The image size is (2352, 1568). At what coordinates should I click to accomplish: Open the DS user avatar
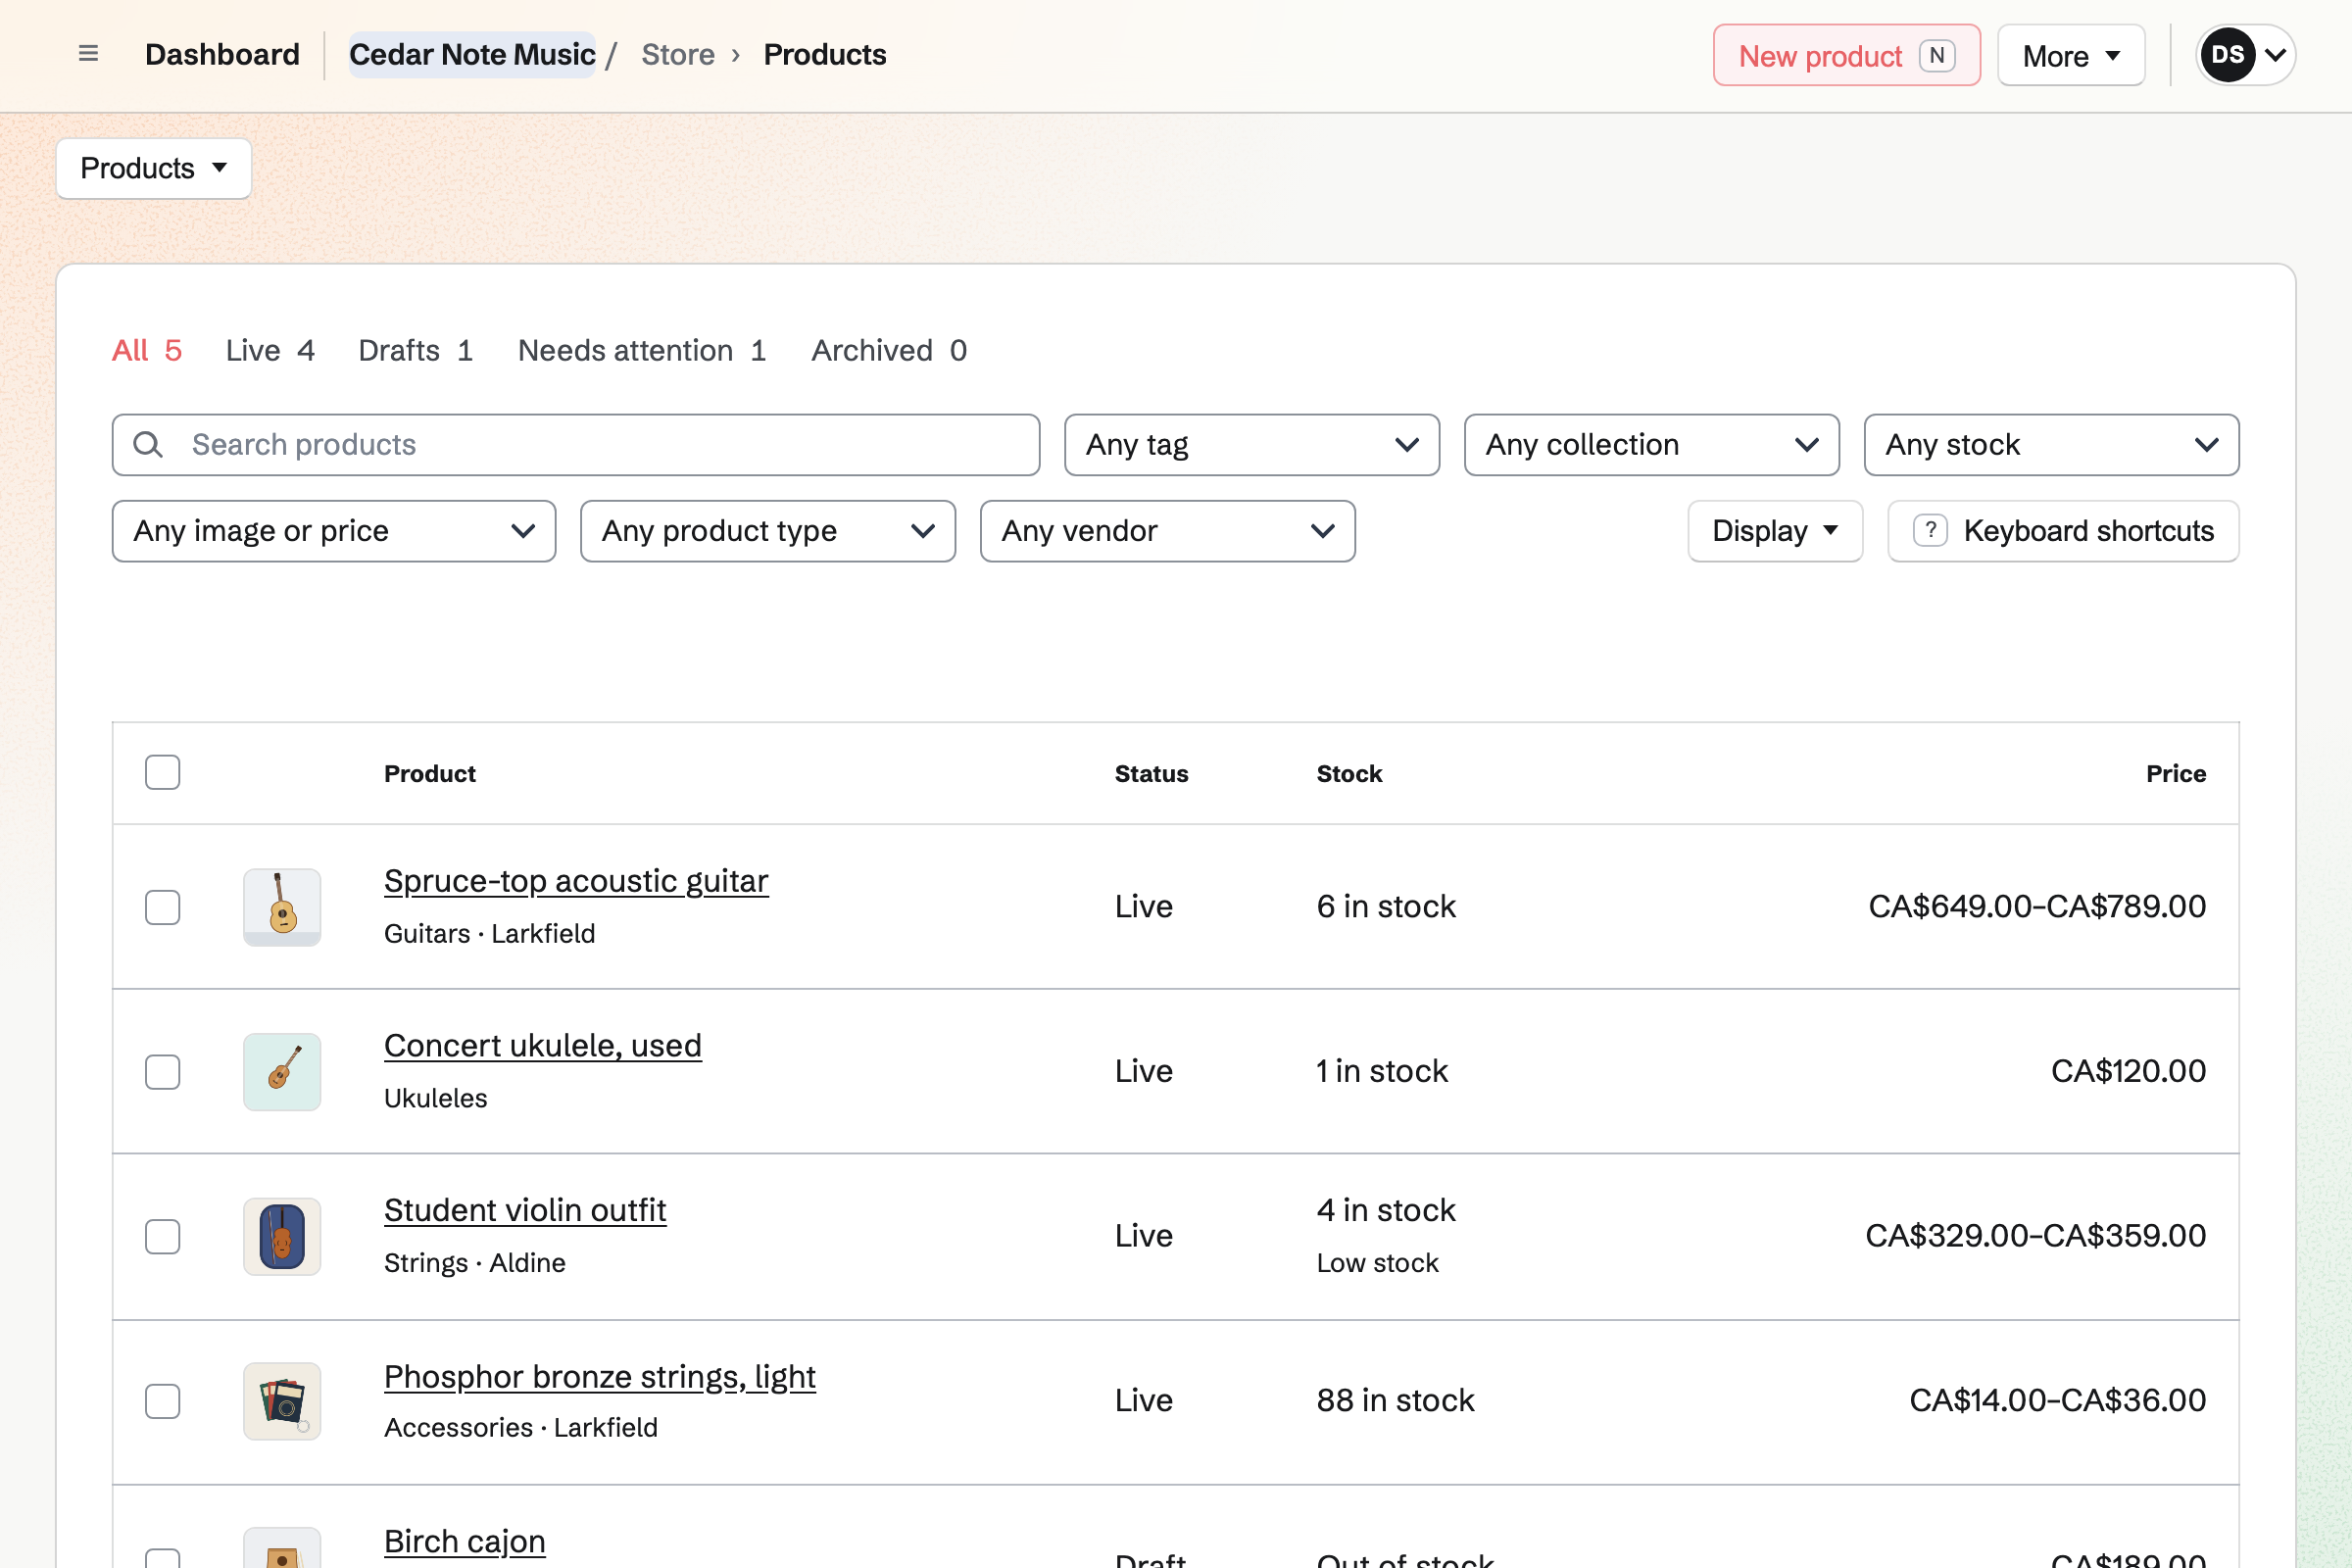2227,55
